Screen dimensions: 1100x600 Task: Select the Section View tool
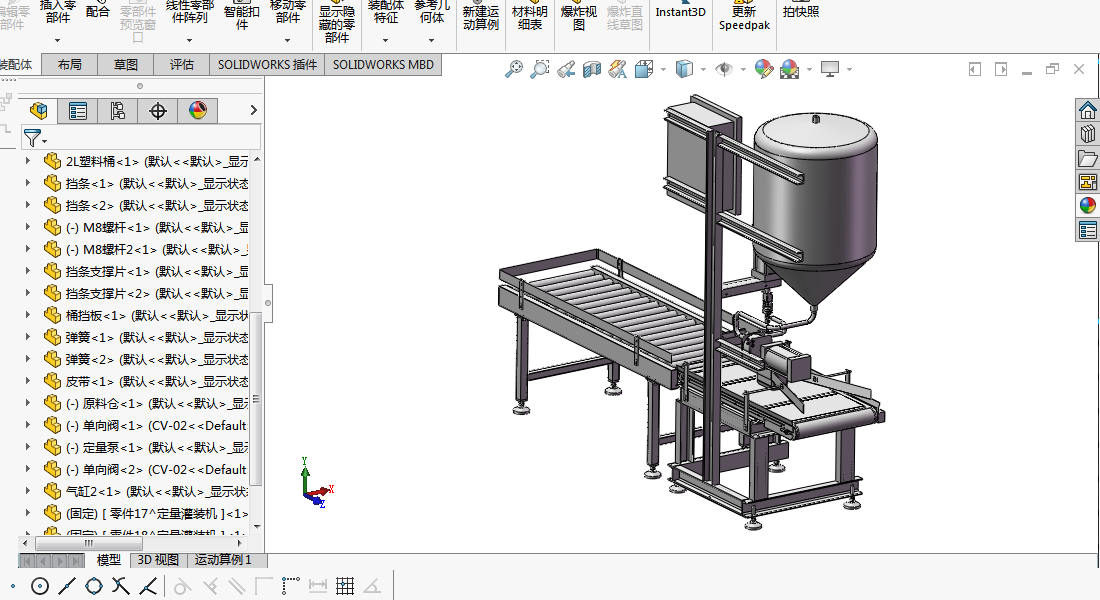tap(592, 69)
